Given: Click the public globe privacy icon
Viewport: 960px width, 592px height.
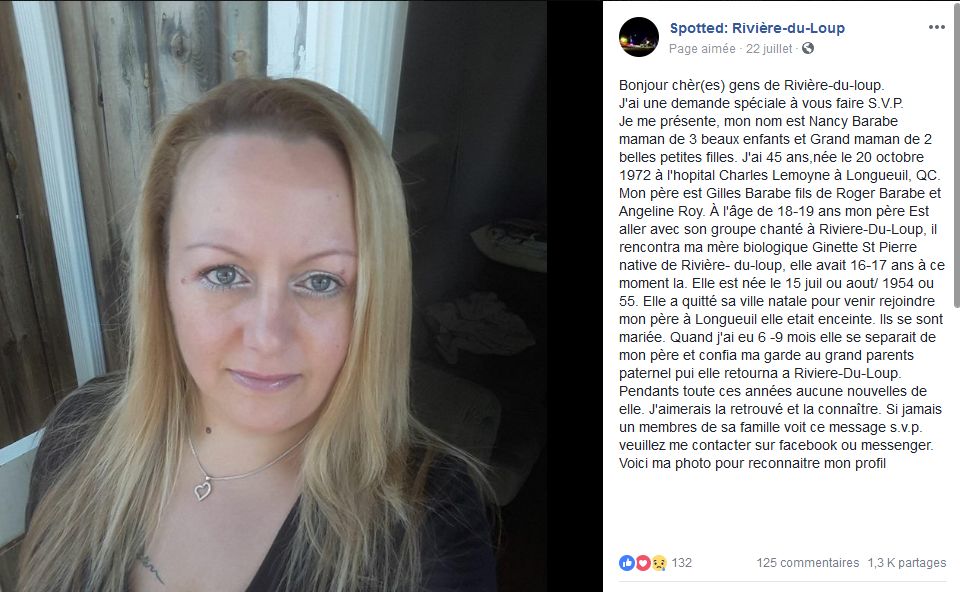Looking at the screenshot, I should (x=808, y=48).
